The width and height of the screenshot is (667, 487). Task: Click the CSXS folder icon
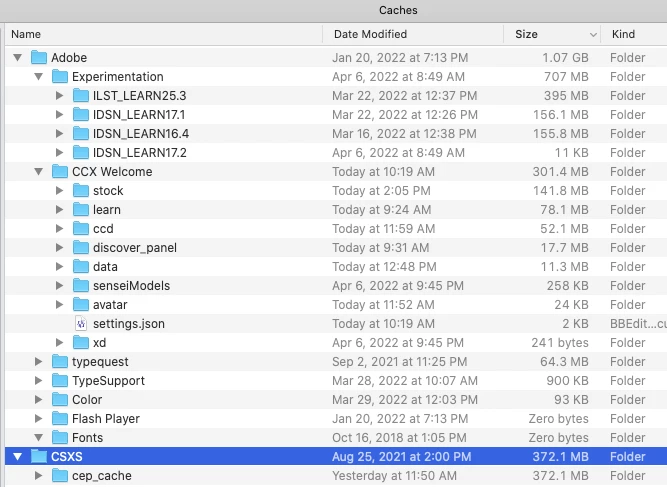tap(39, 457)
